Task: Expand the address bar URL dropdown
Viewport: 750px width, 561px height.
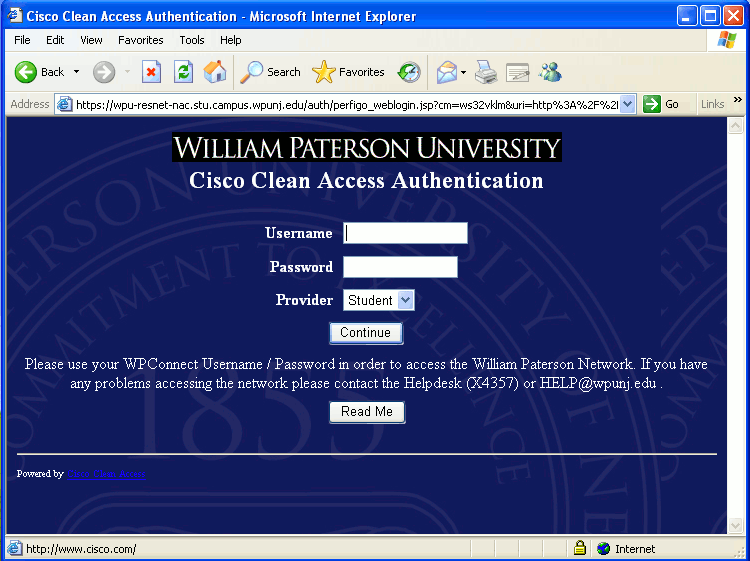Action: click(628, 104)
